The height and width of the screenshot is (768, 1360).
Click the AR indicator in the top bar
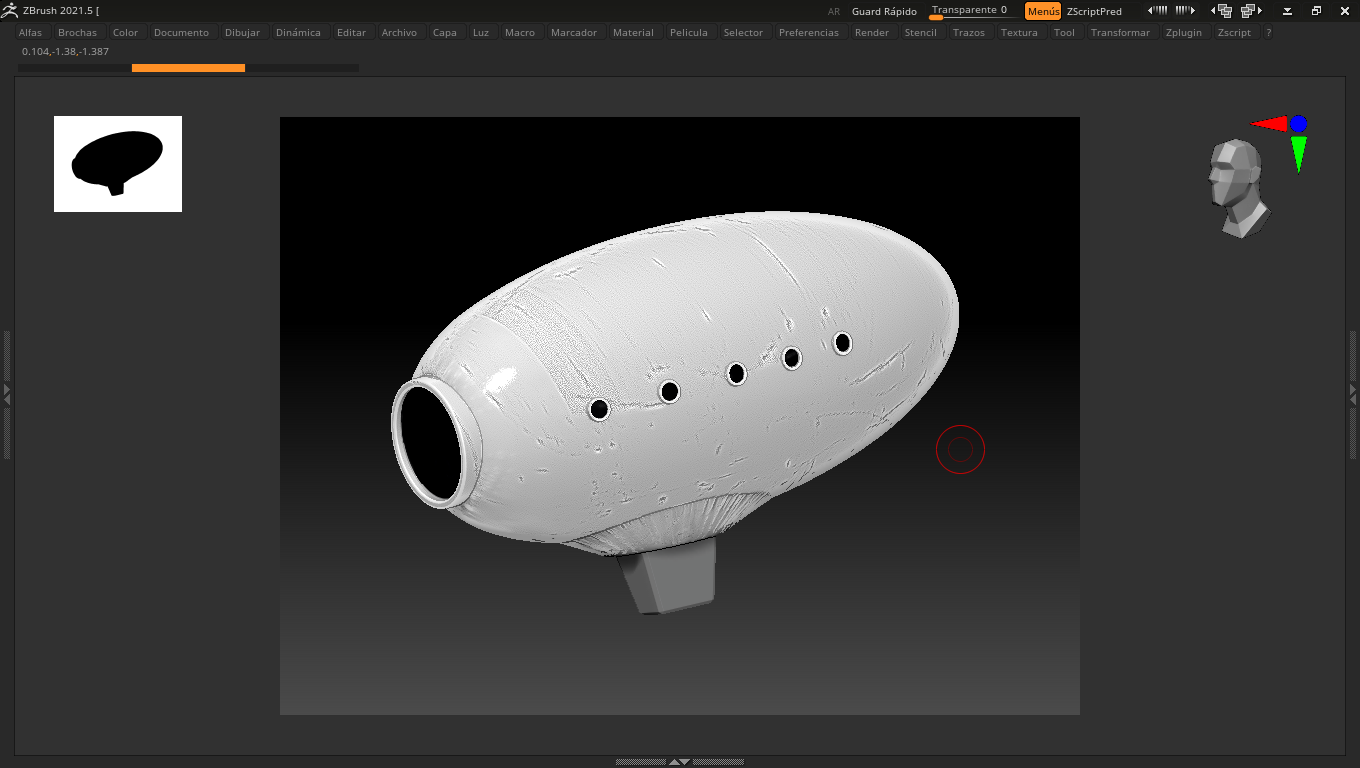click(834, 11)
